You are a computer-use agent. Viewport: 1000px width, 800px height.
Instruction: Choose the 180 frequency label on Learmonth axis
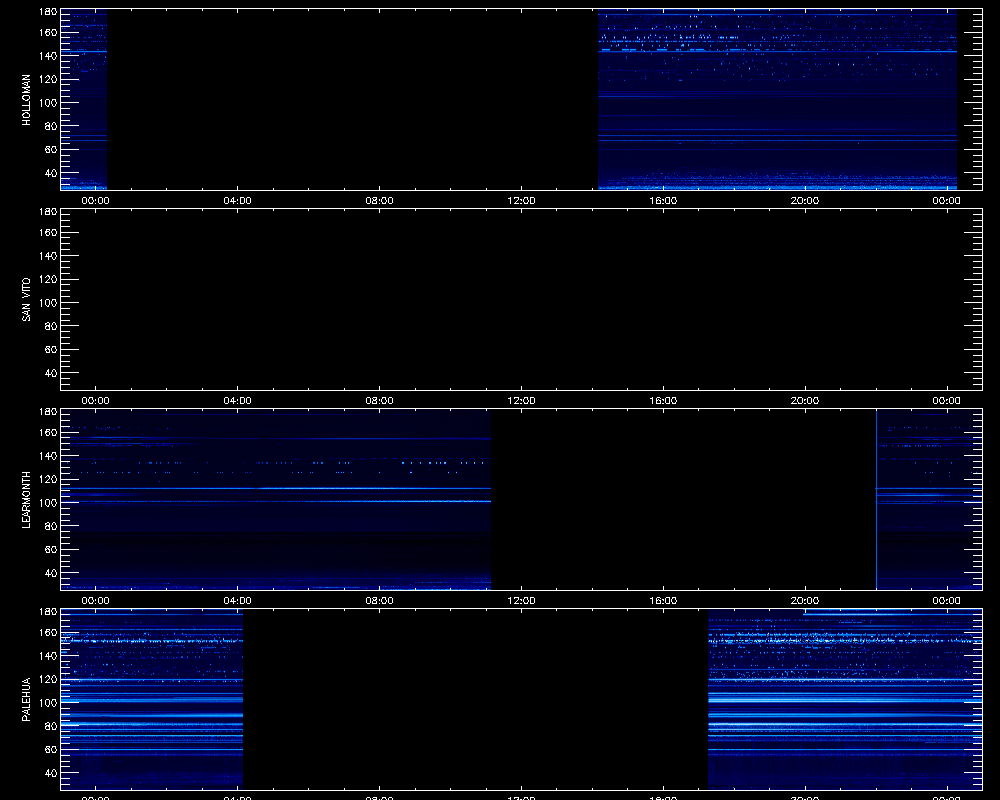48,411
